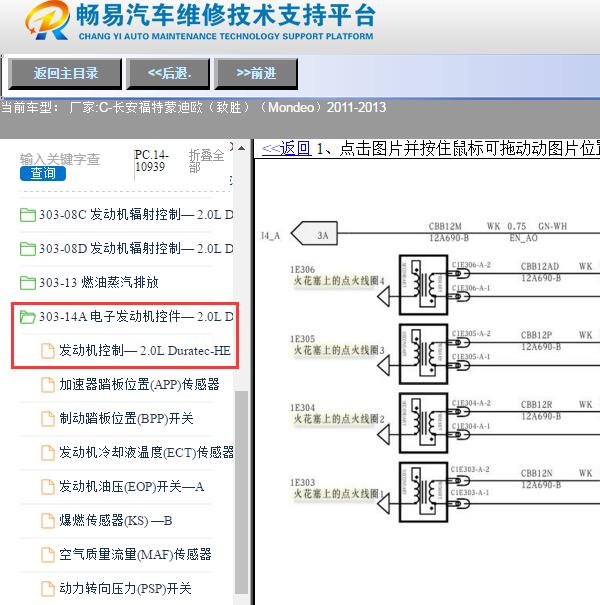
Task: Open folder icon for 303-13 燃油蒸汽排放
Action: click(x=27, y=283)
